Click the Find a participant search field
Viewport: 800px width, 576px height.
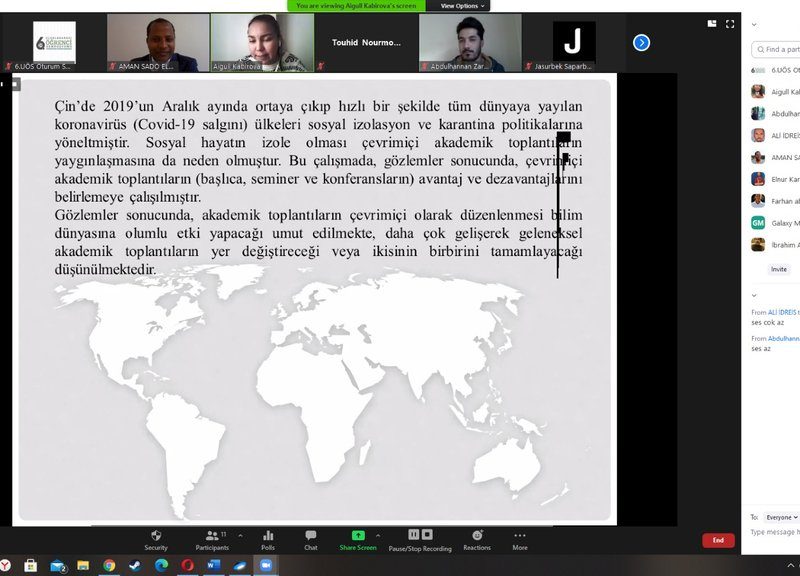780,49
